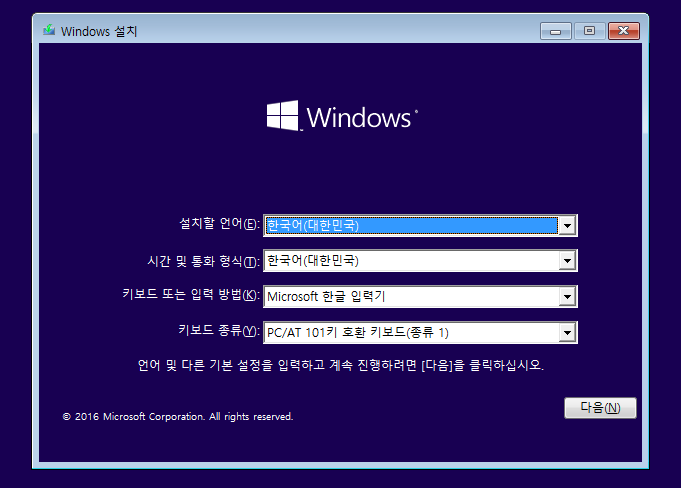The height and width of the screenshot is (488, 681).
Task: Click the 설치할 언어(E) label
Action: click(x=219, y=224)
